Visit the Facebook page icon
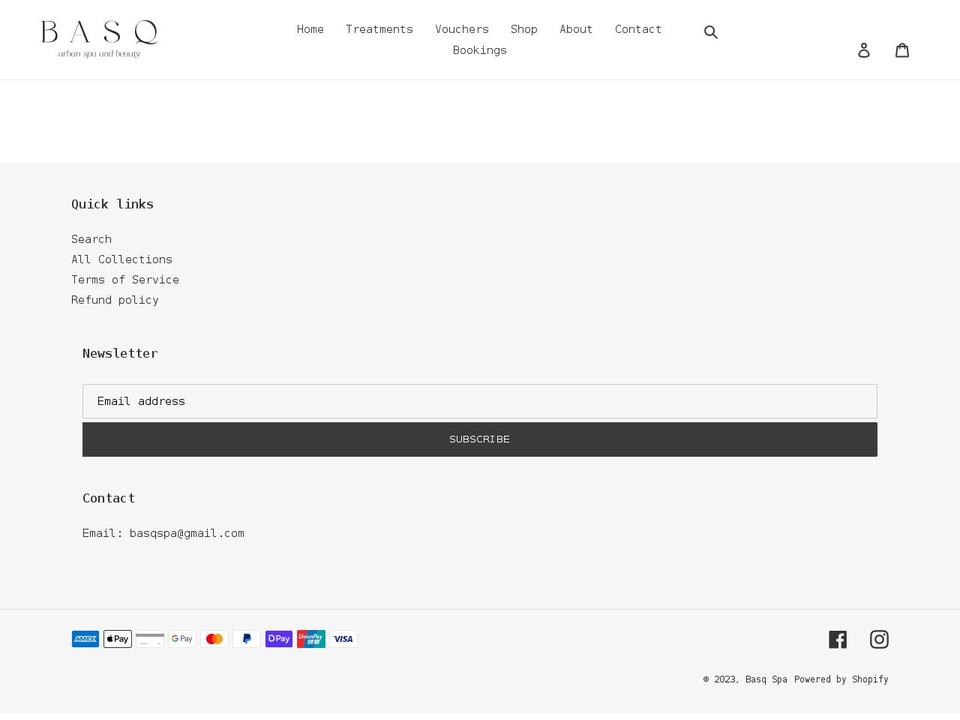960x720 pixels. pyautogui.click(x=838, y=639)
